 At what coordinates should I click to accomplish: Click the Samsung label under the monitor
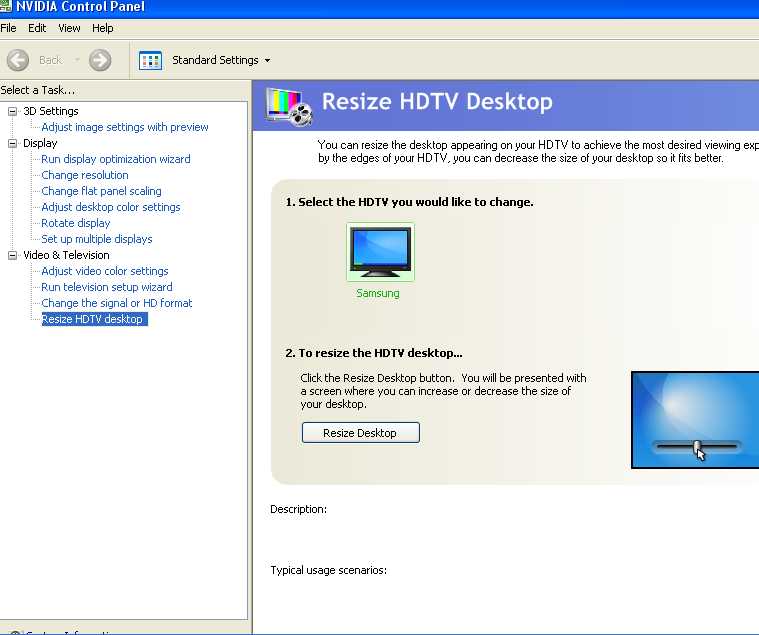(x=378, y=293)
